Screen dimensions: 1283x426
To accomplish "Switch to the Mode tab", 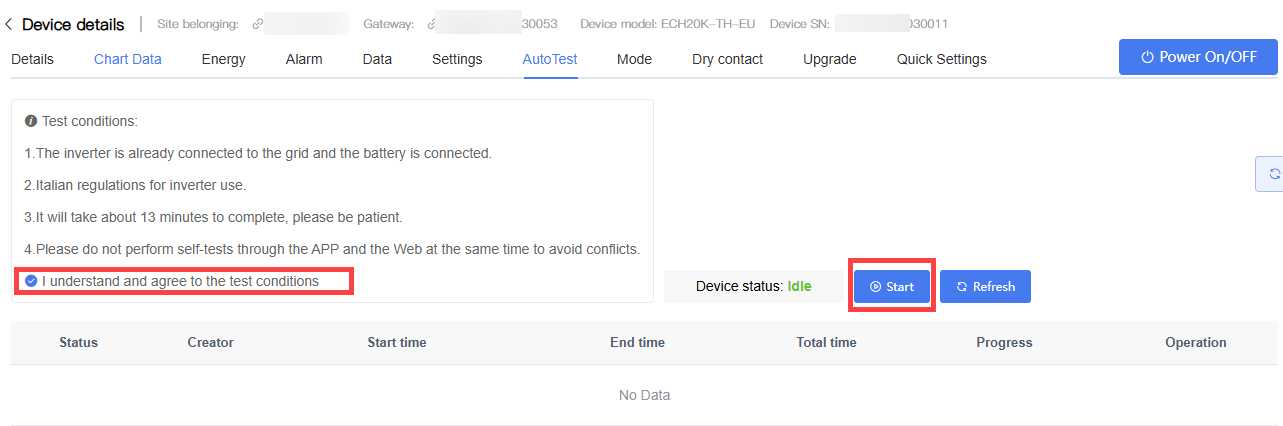I will click(634, 59).
